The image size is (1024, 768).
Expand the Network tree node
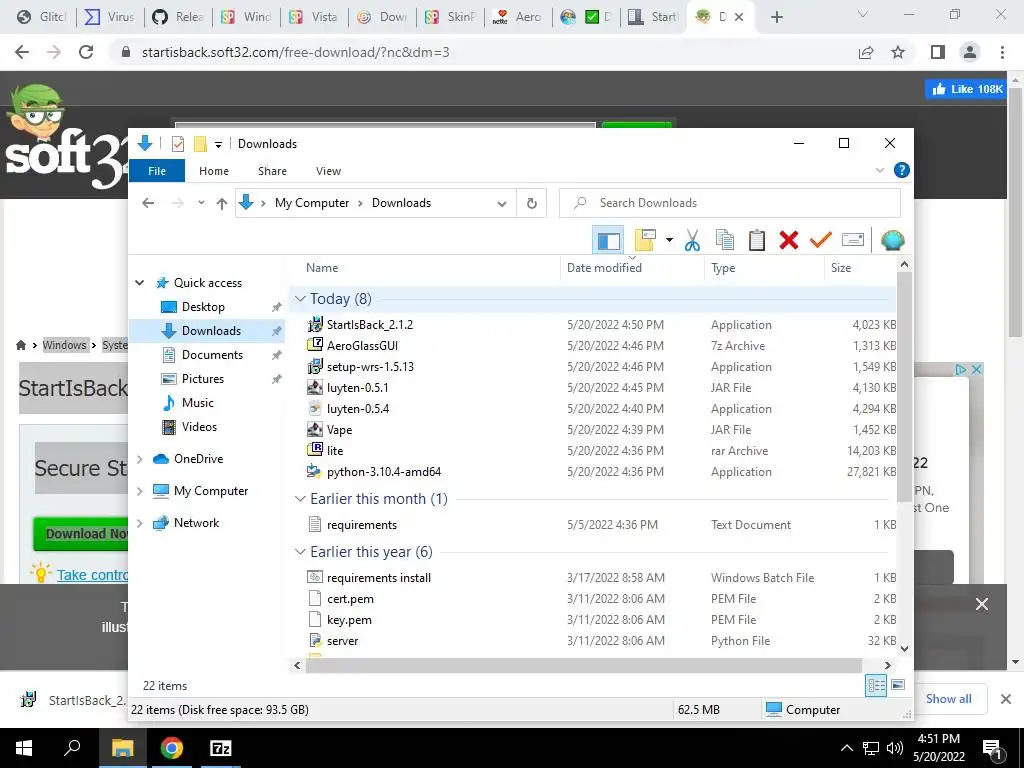click(139, 523)
